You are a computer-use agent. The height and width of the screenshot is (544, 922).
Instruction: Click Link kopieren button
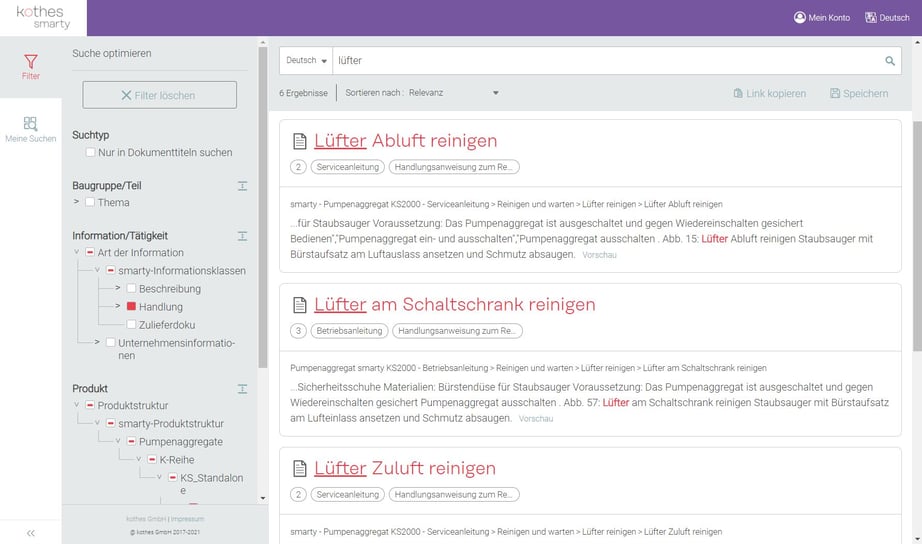pyautogui.click(x=770, y=94)
